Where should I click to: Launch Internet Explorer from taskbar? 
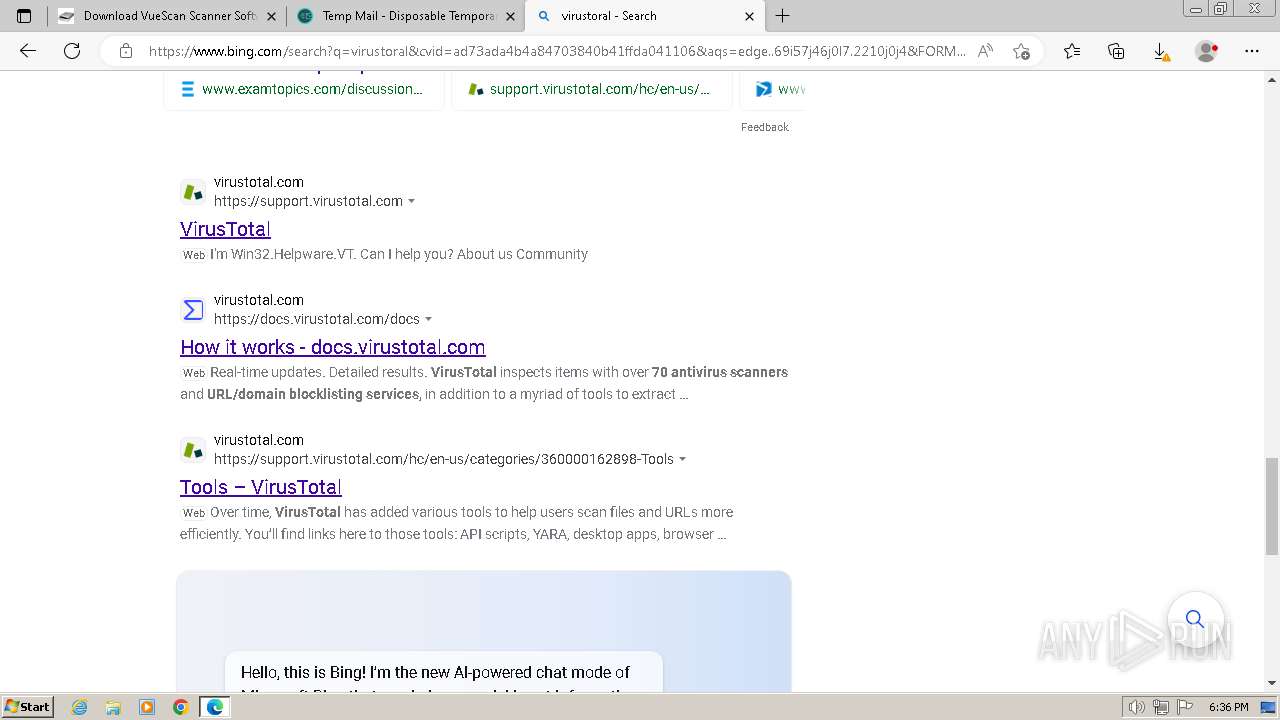80,707
